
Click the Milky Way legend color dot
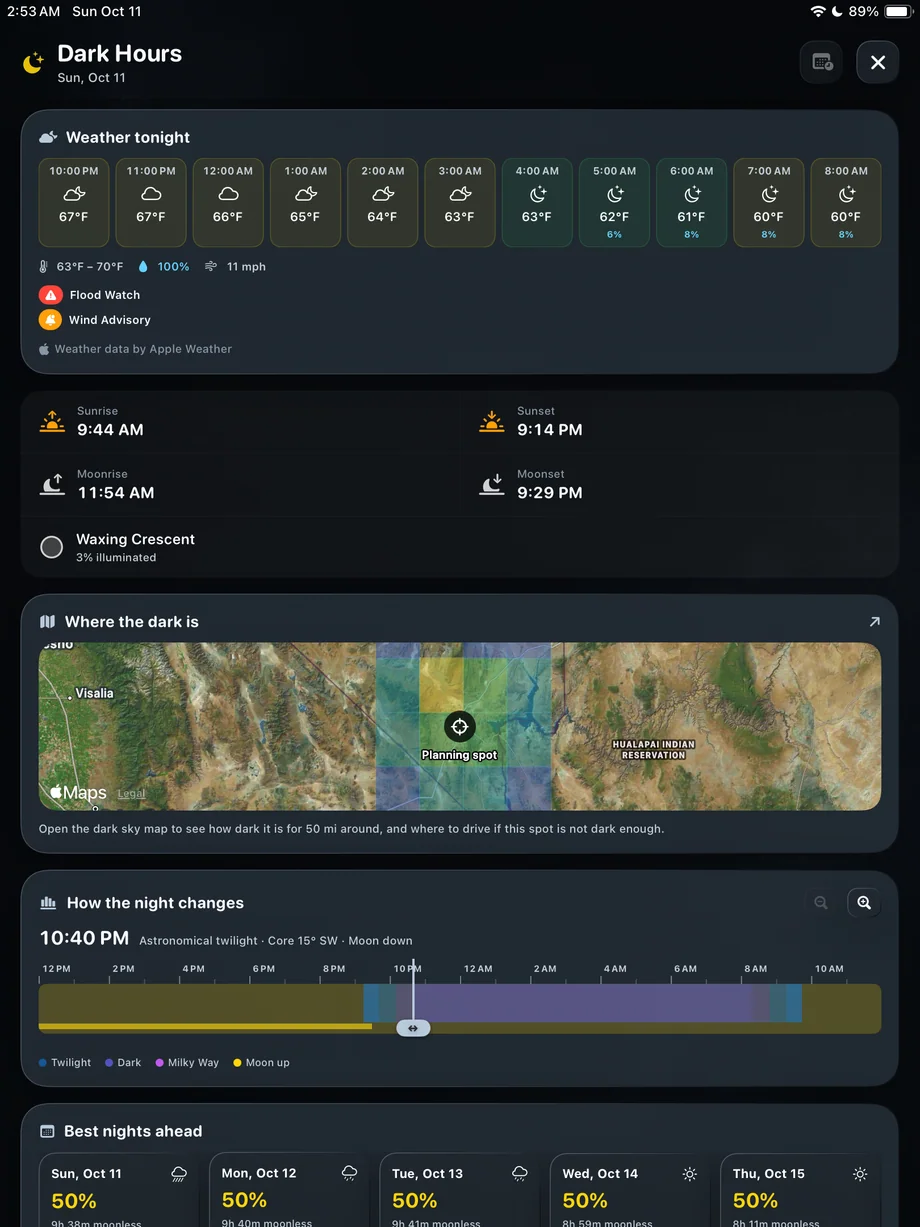coord(160,1063)
